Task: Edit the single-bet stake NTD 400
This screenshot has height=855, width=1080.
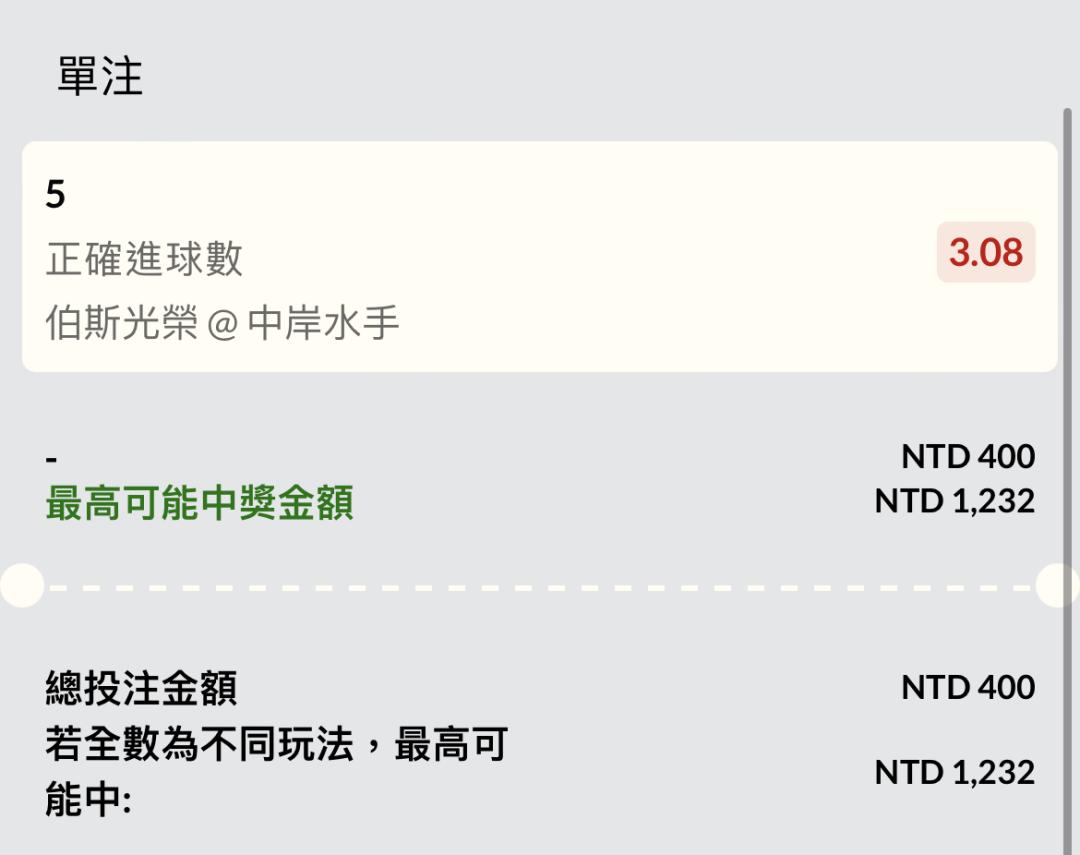Action: tap(967, 457)
